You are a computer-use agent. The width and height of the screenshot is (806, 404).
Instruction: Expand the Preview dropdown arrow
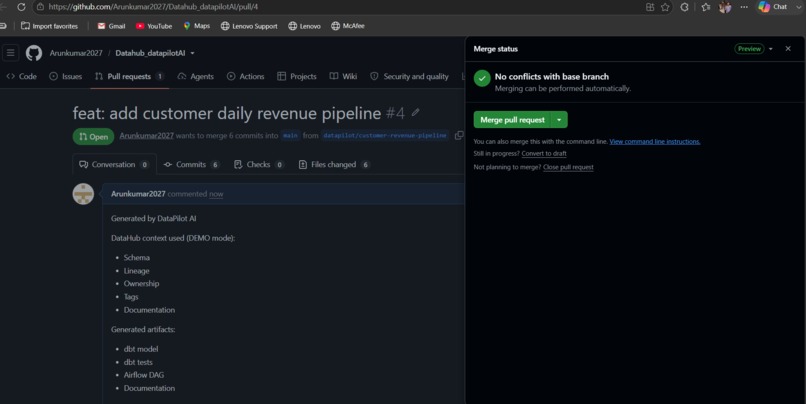coord(771,49)
